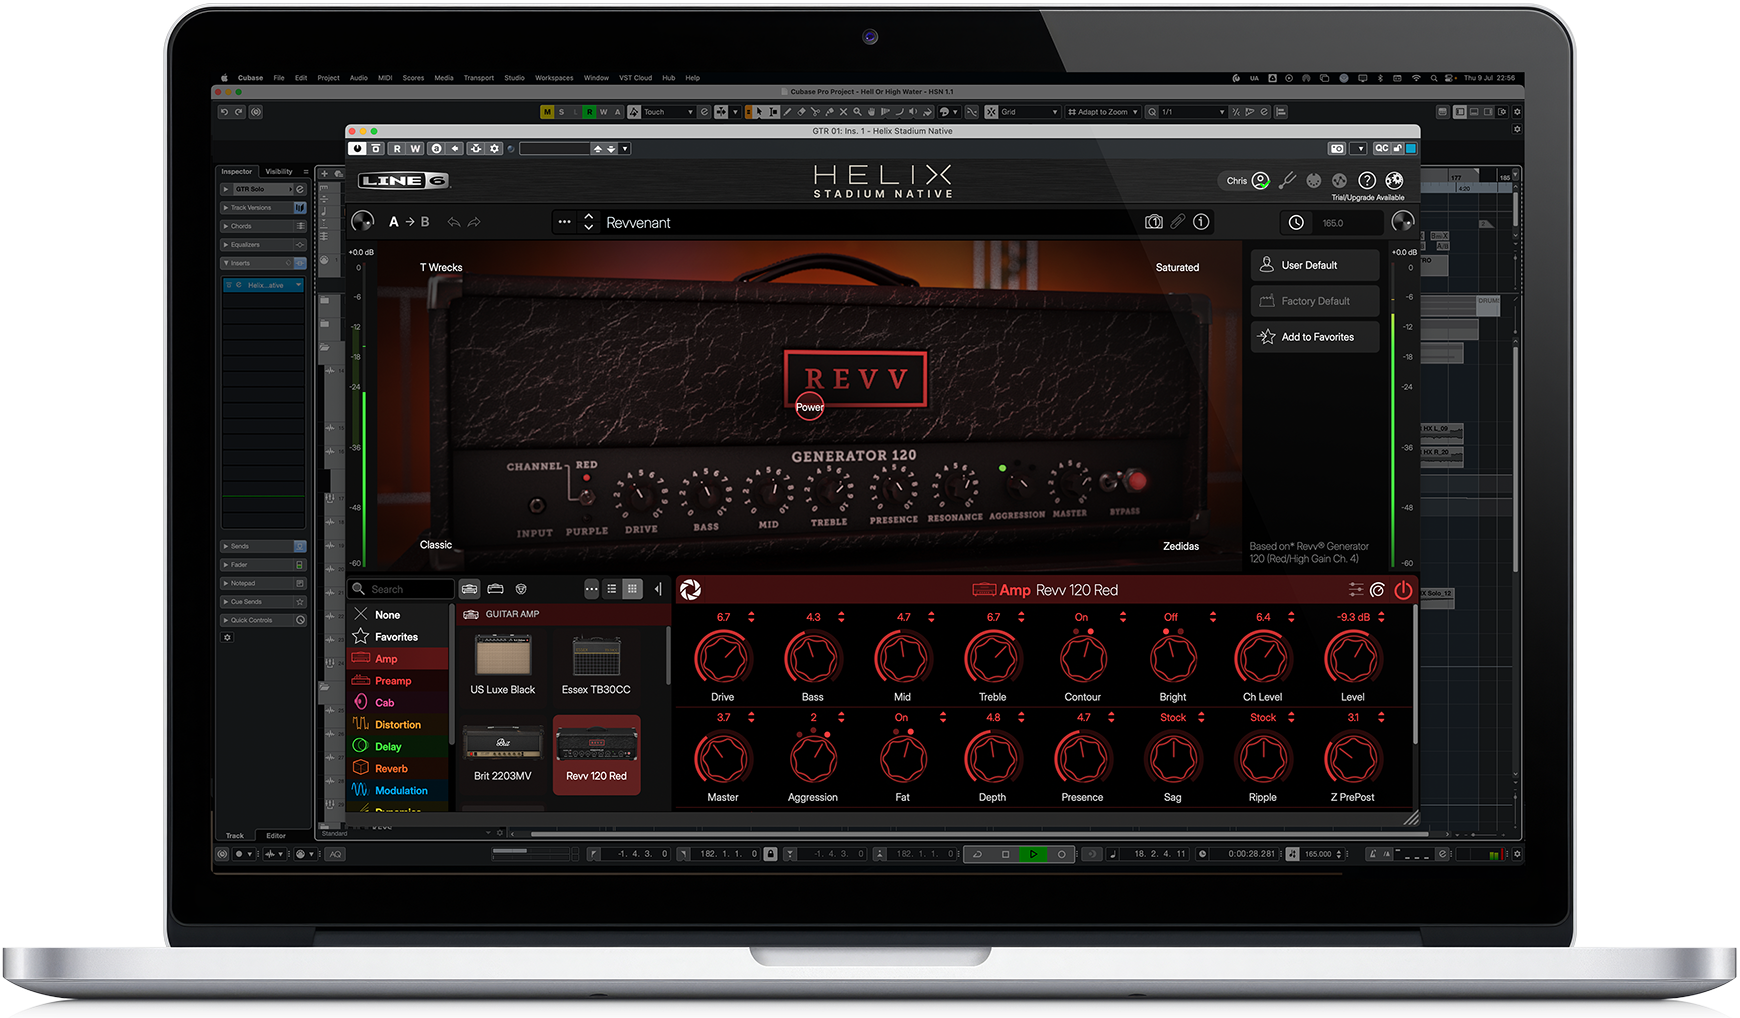Adjust the Drive knob

click(722, 658)
